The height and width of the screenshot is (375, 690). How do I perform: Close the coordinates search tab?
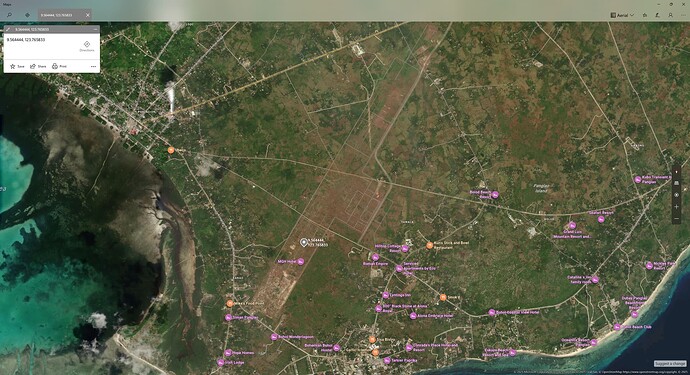[88, 15]
